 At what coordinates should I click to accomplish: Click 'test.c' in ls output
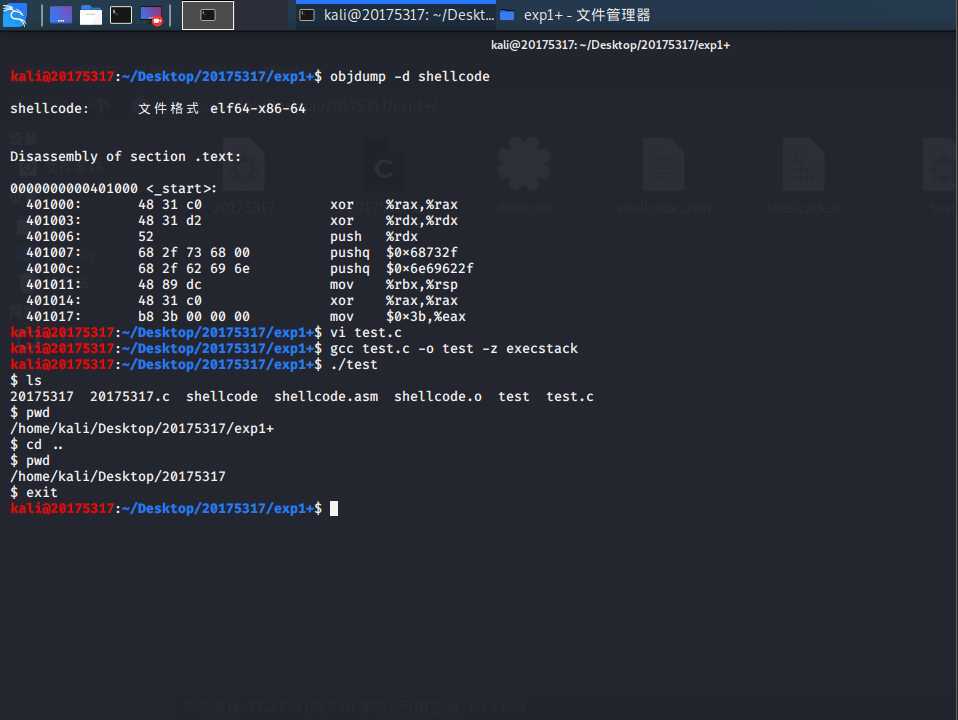pyautogui.click(x=569, y=397)
